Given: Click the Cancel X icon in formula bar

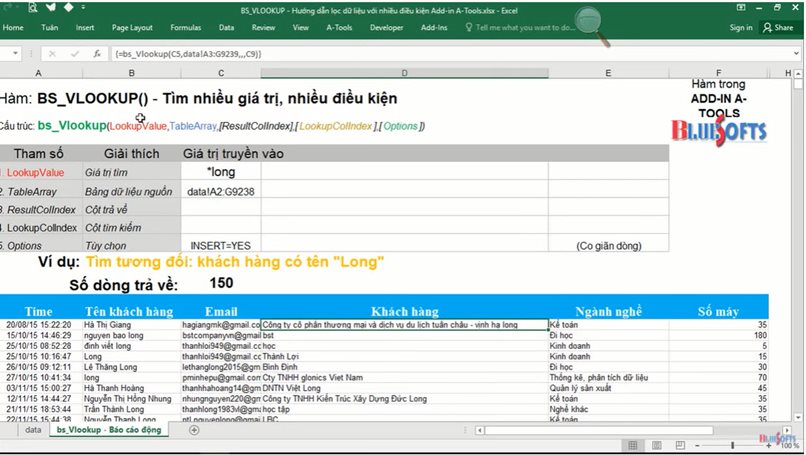Looking at the screenshot, I should pos(52,53).
